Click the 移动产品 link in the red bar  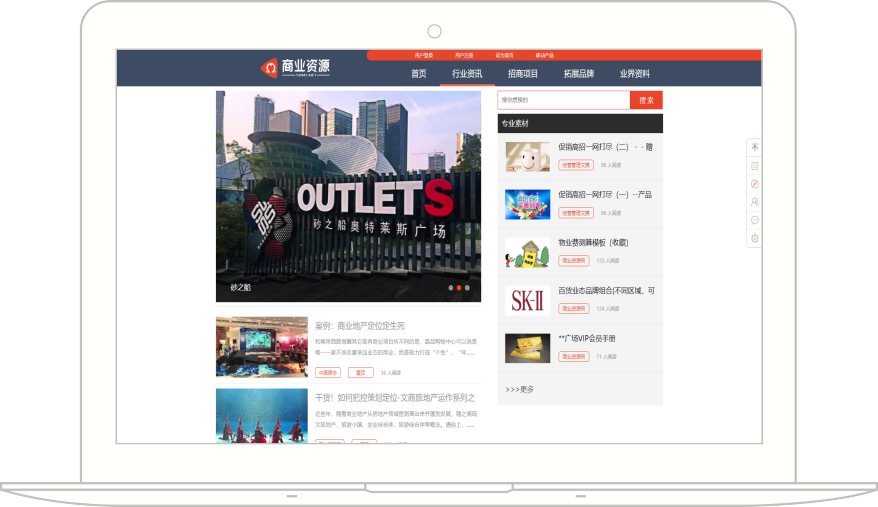[545, 55]
